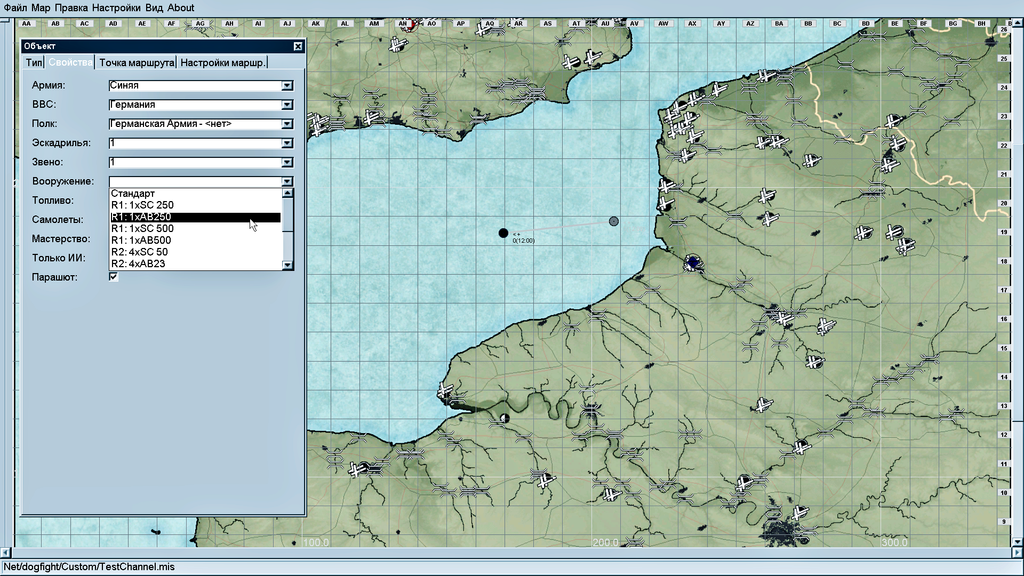Click column header BH on map
The image size is (1024, 576).
982,24
